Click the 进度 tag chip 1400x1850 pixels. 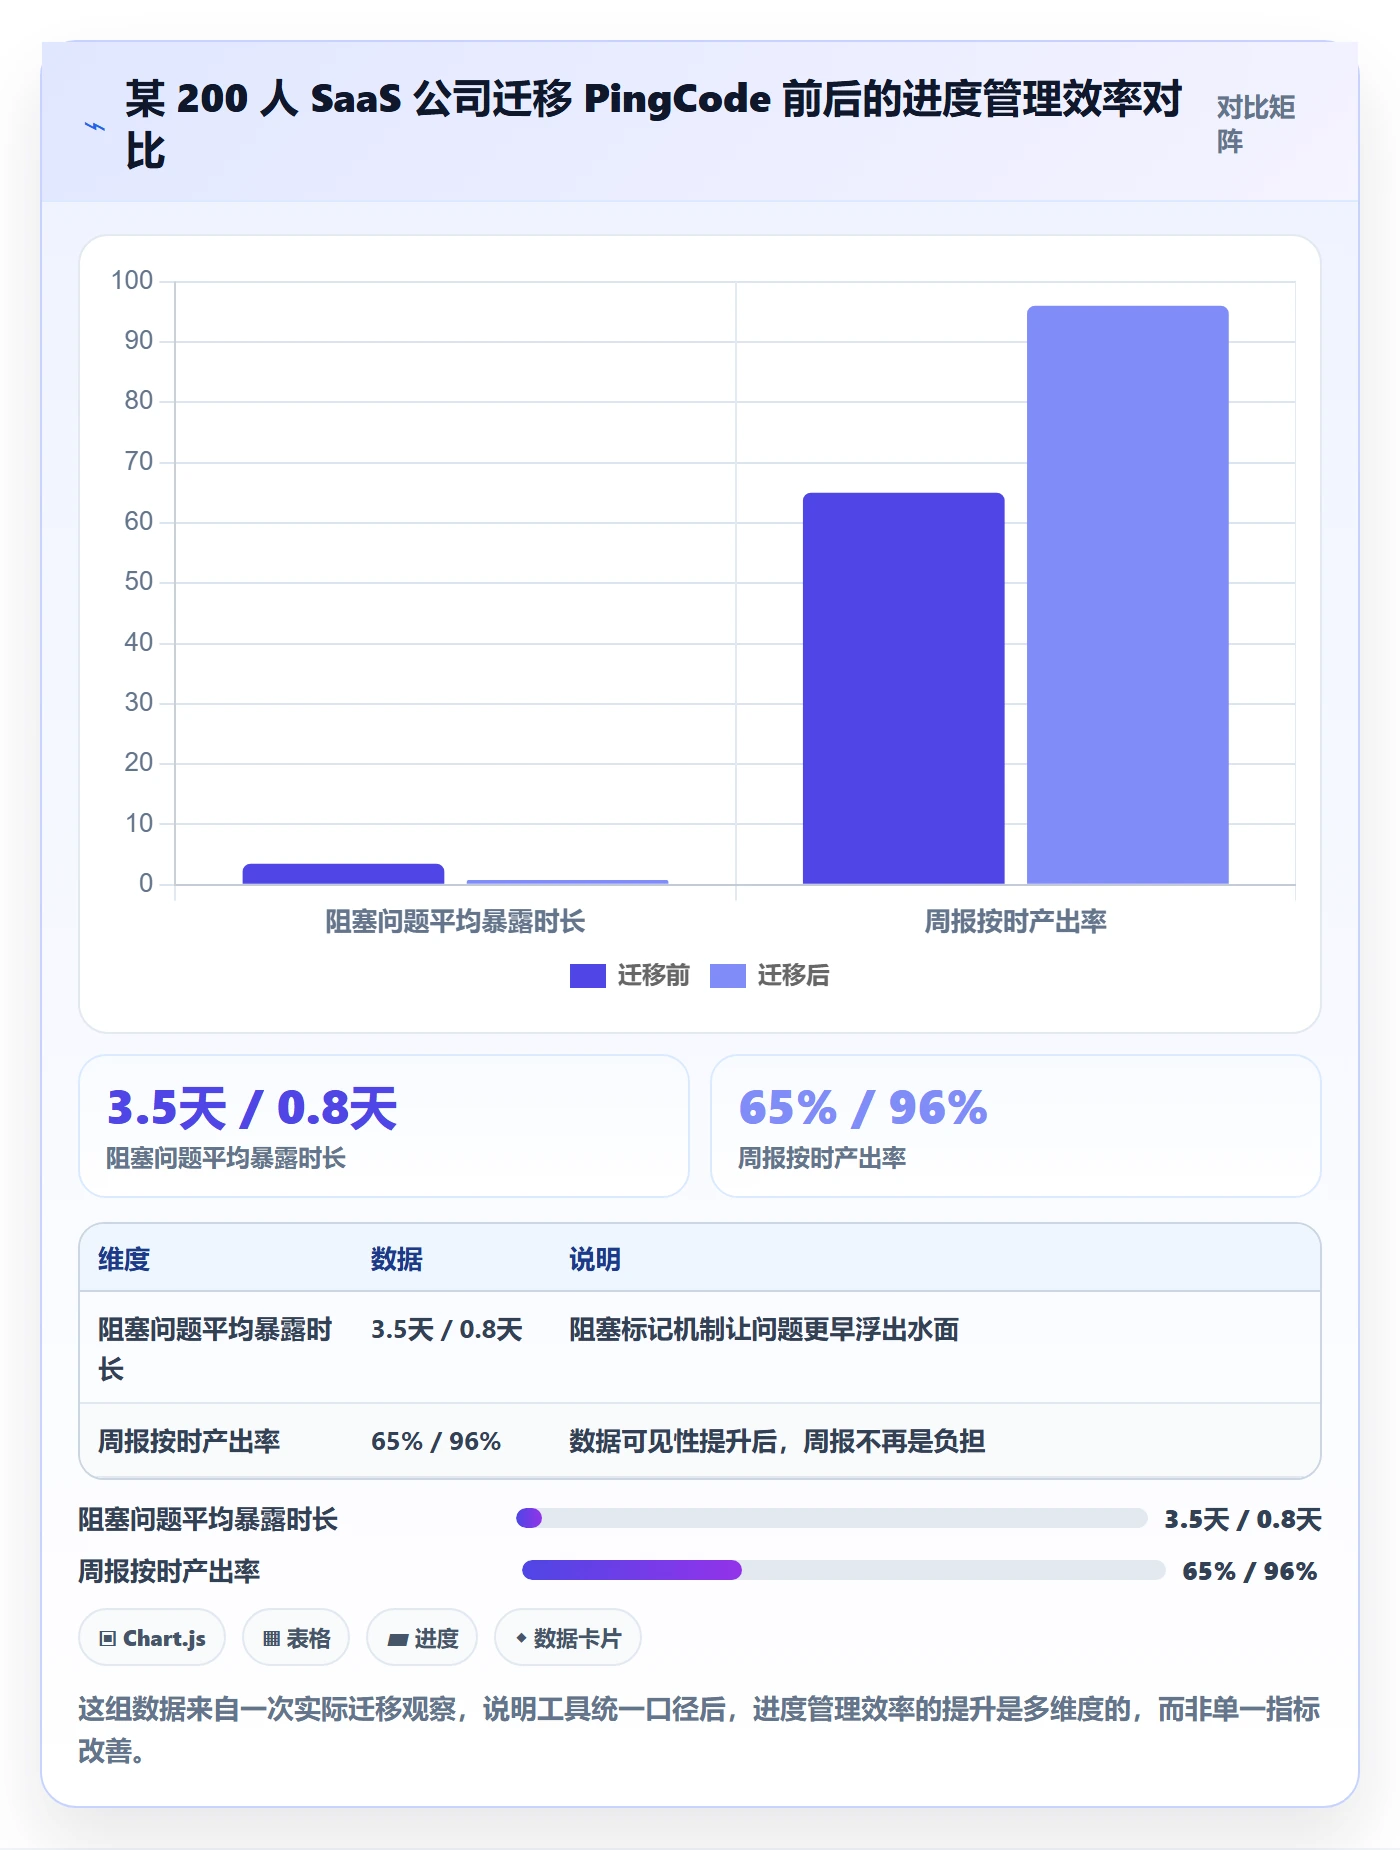[422, 1638]
